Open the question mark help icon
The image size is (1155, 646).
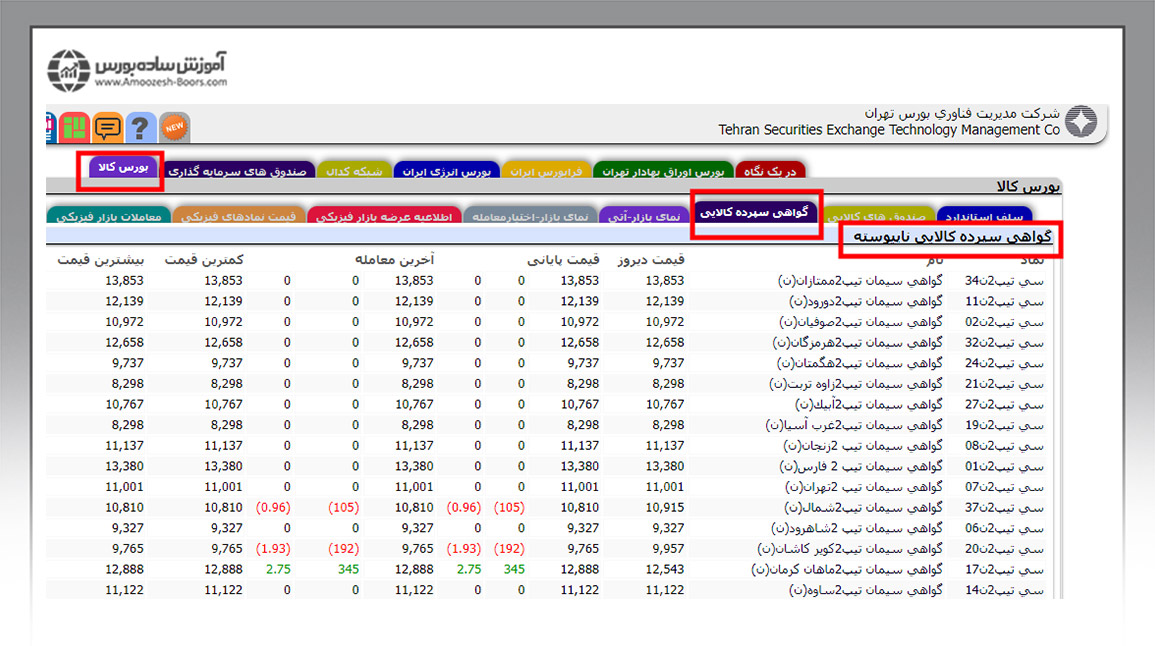pos(141,128)
